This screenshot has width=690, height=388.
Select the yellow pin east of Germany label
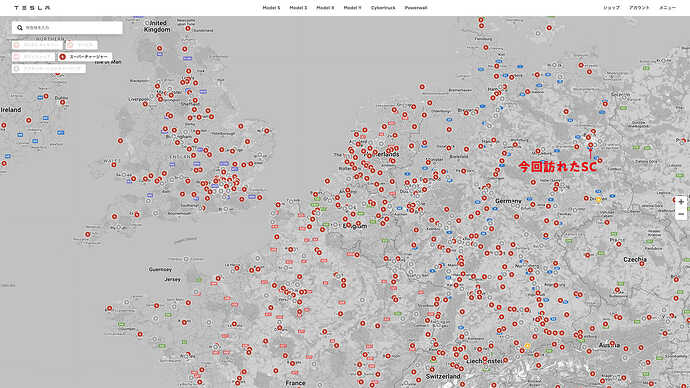tap(598, 199)
